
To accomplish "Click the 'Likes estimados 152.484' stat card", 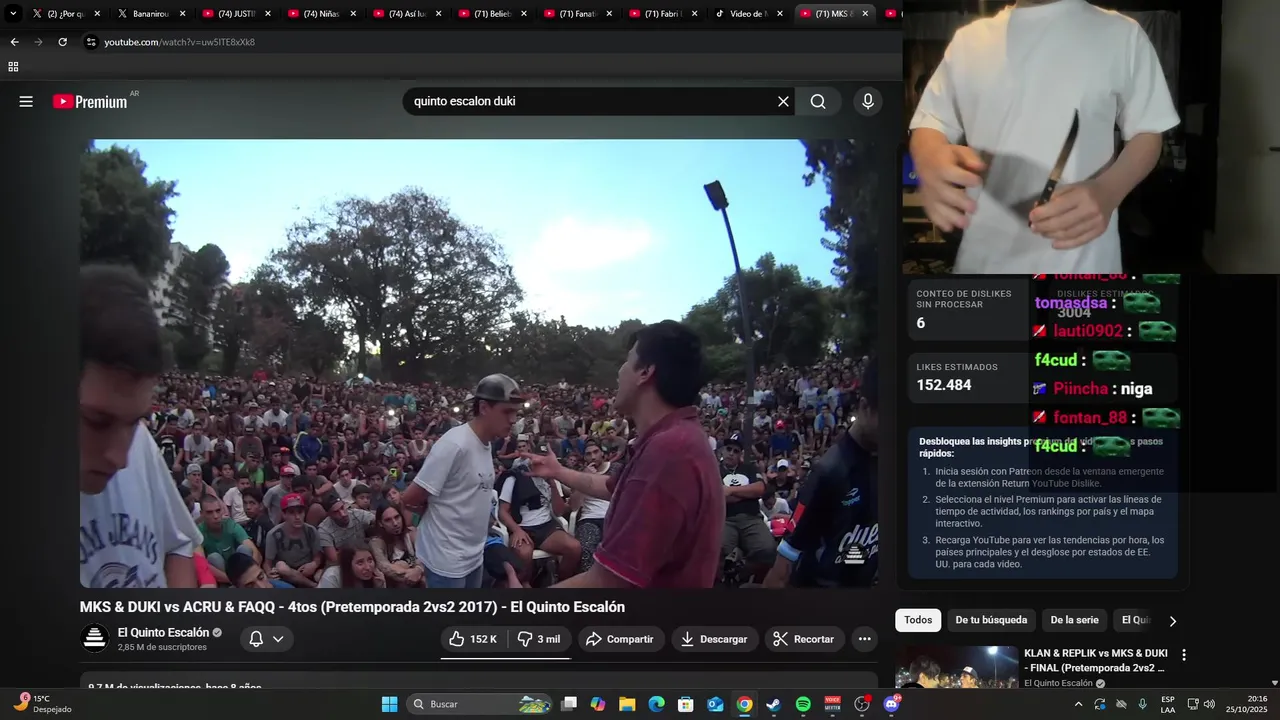I will click(x=966, y=377).
